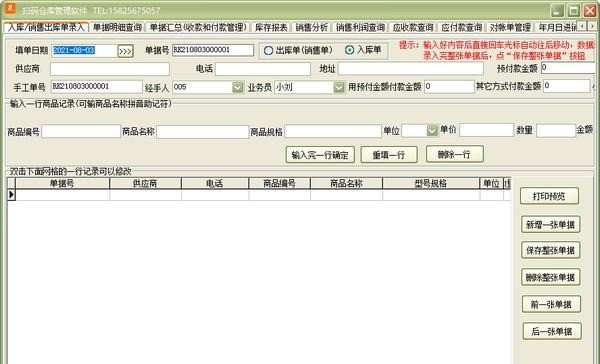The width and height of the screenshot is (600, 364).
Task: Click the 电话 input field
Action: [263, 69]
